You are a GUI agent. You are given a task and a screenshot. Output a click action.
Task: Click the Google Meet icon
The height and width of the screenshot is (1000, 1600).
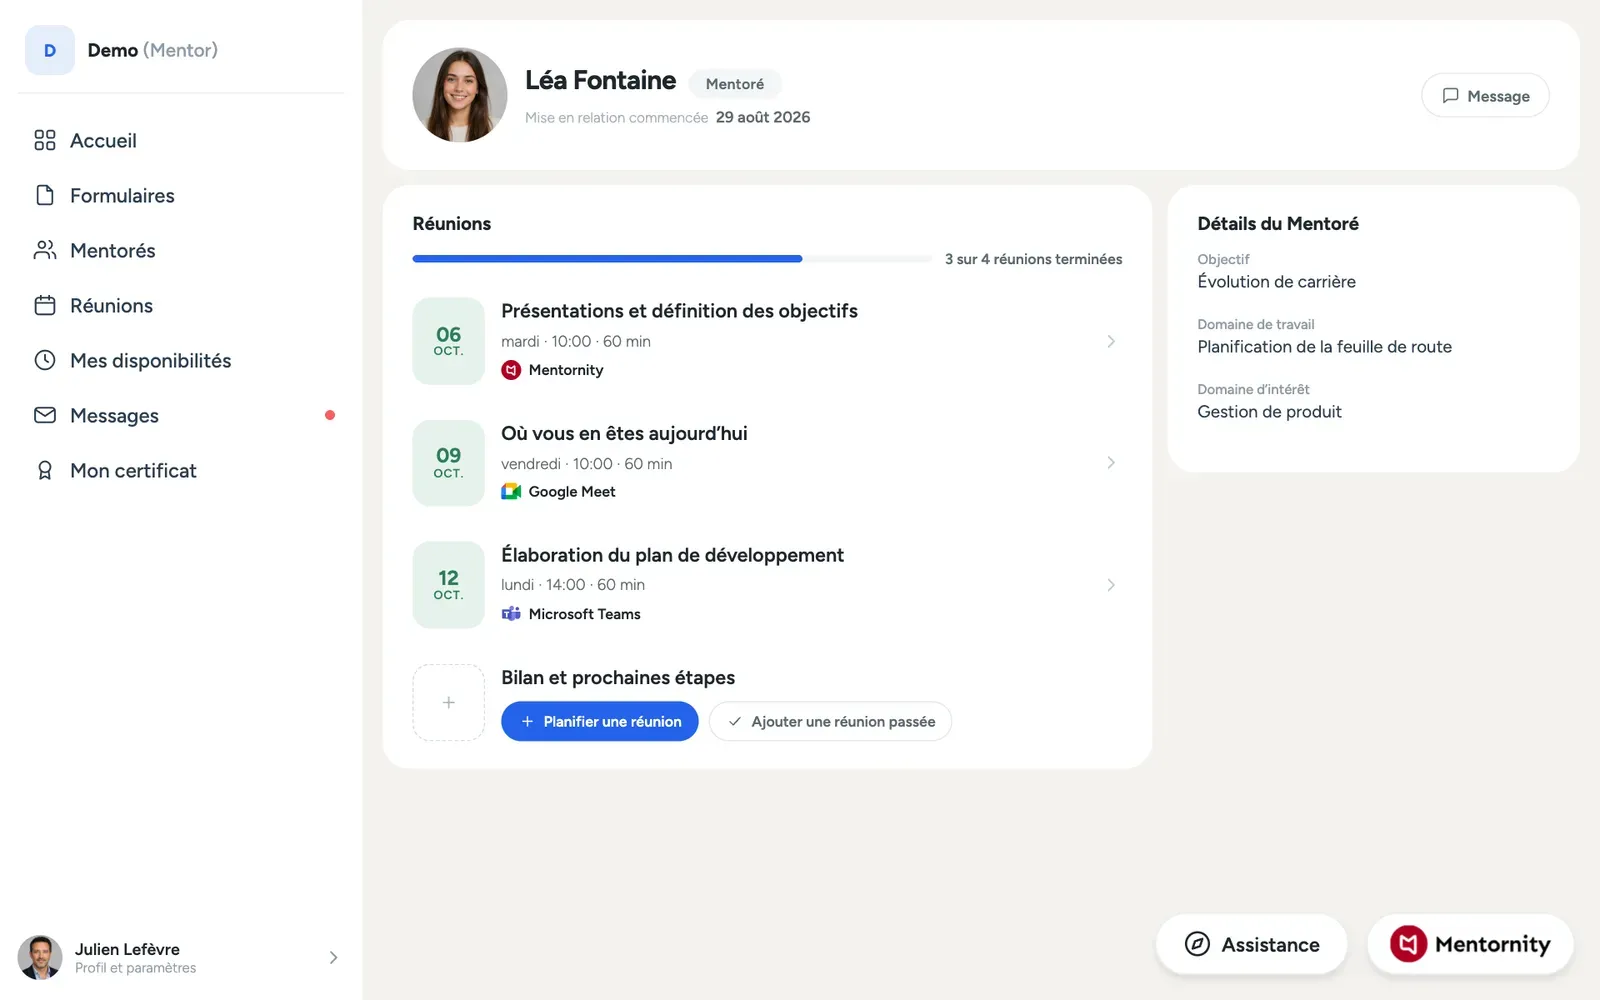tap(511, 491)
